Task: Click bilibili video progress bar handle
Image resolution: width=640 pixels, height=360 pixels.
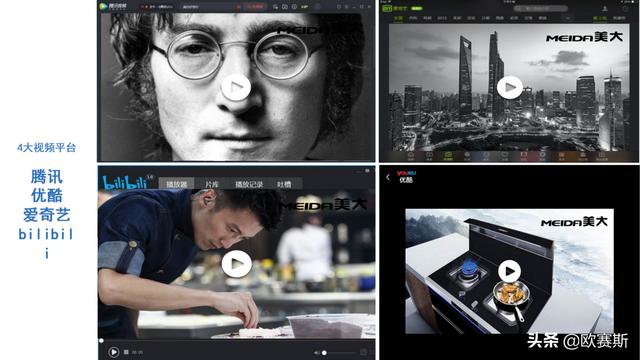Action: coord(101,340)
